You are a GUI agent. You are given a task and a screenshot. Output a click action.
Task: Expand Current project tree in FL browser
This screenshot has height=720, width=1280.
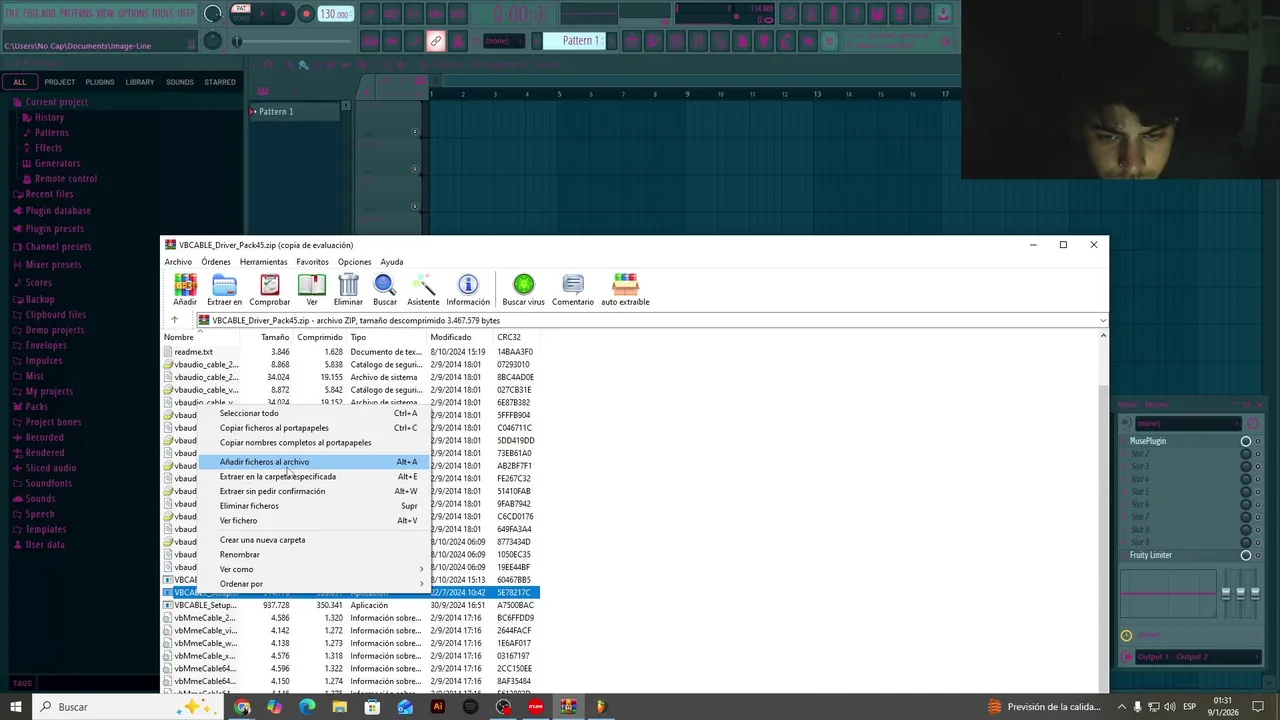point(56,102)
